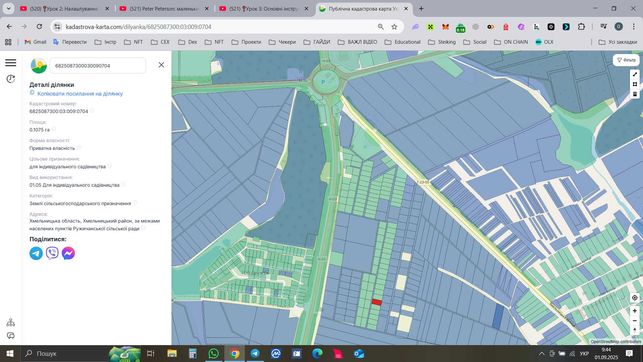
Task: Go back in browser history
Action: [9, 27]
